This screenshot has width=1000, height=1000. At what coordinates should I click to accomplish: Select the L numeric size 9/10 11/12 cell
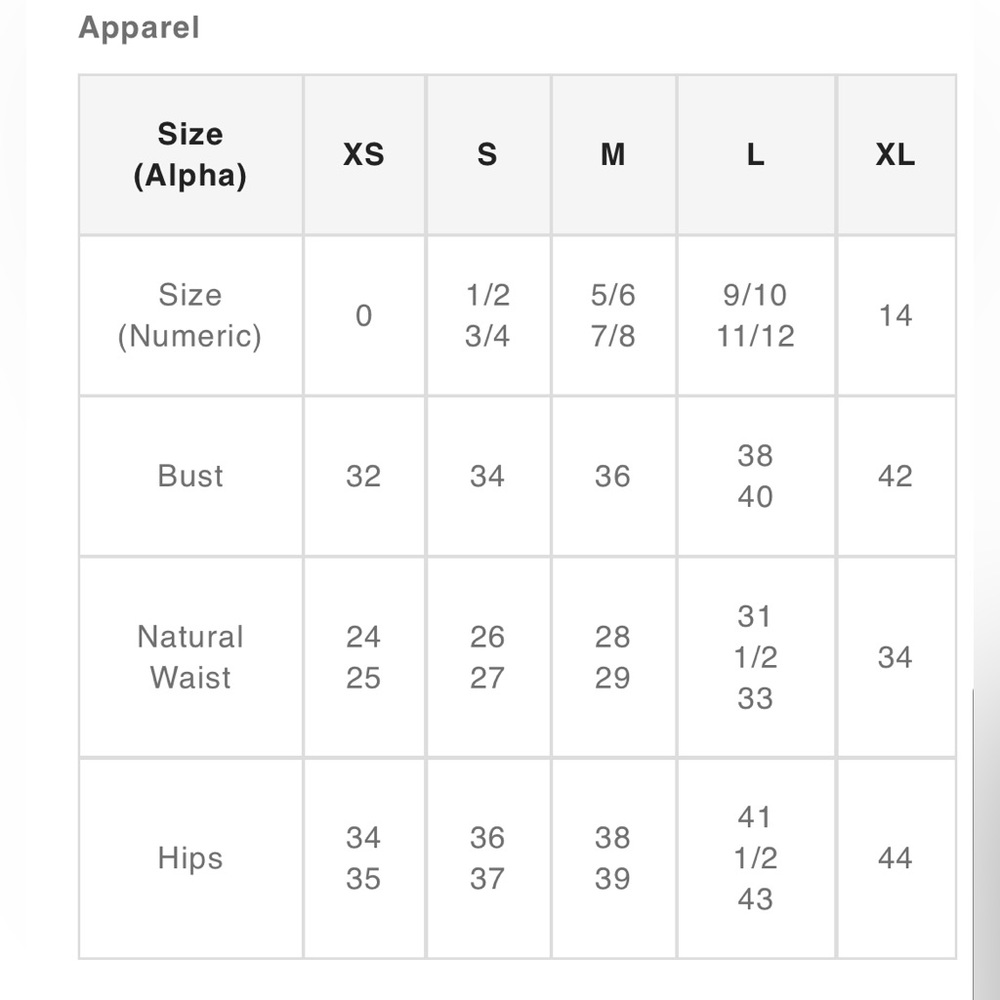click(755, 316)
